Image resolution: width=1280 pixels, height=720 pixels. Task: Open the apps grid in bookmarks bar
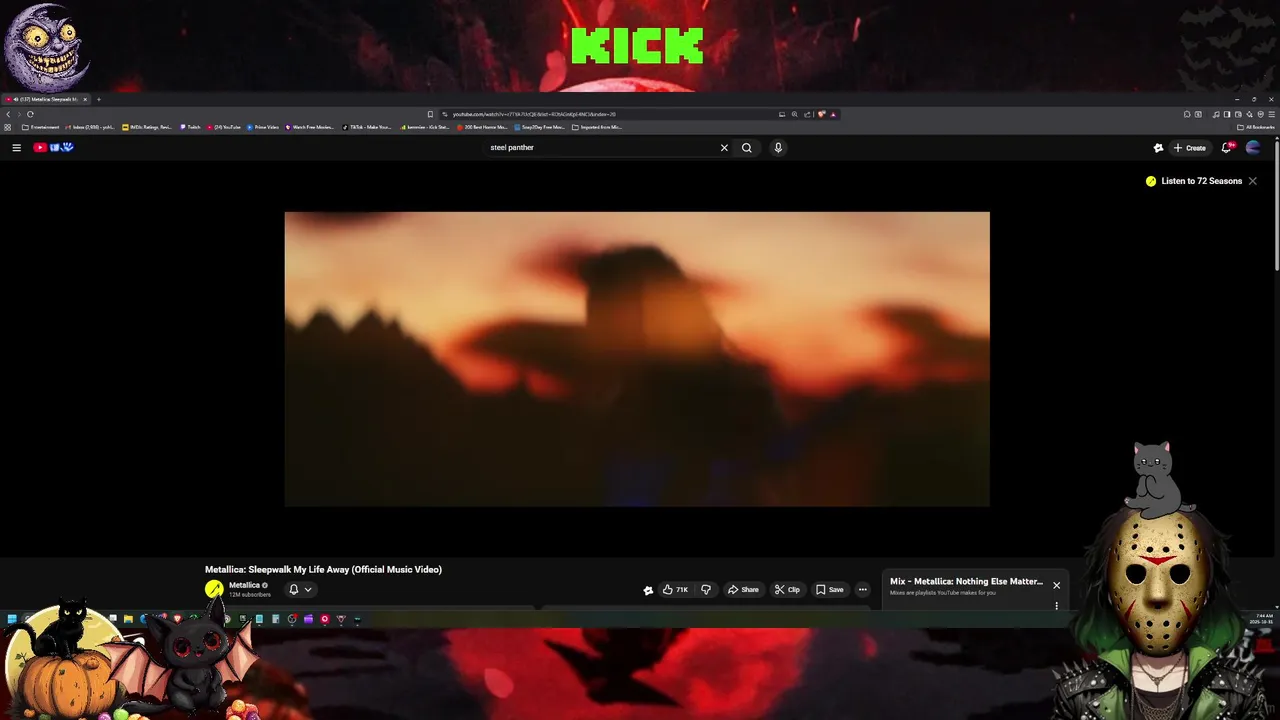click(x=8, y=127)
